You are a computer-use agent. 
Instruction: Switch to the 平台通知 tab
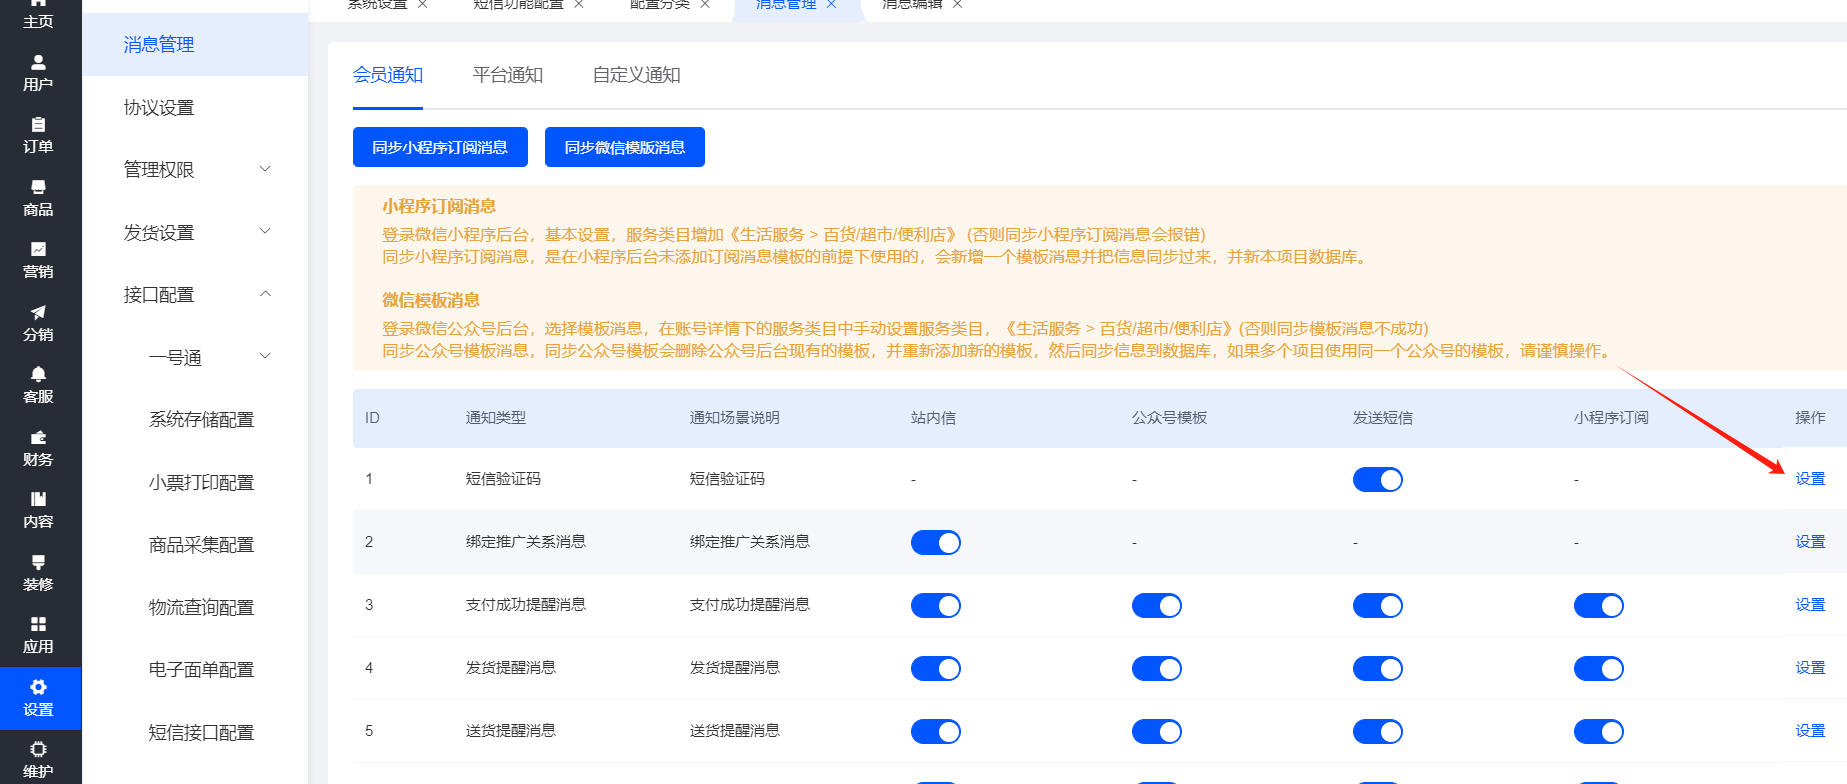507,75
